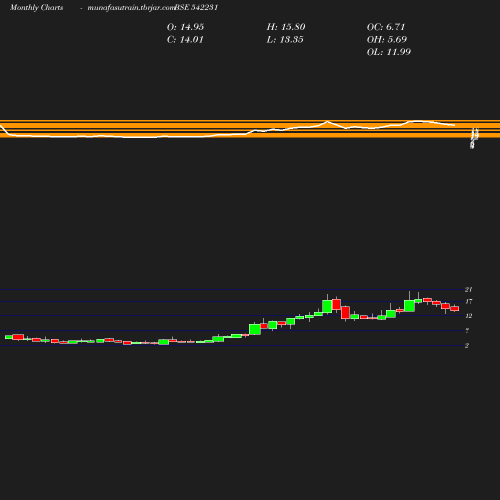The width and height of the screenshot is (500, 500).
Task: Click the price axis label '7'
Action: pos(467,331)
